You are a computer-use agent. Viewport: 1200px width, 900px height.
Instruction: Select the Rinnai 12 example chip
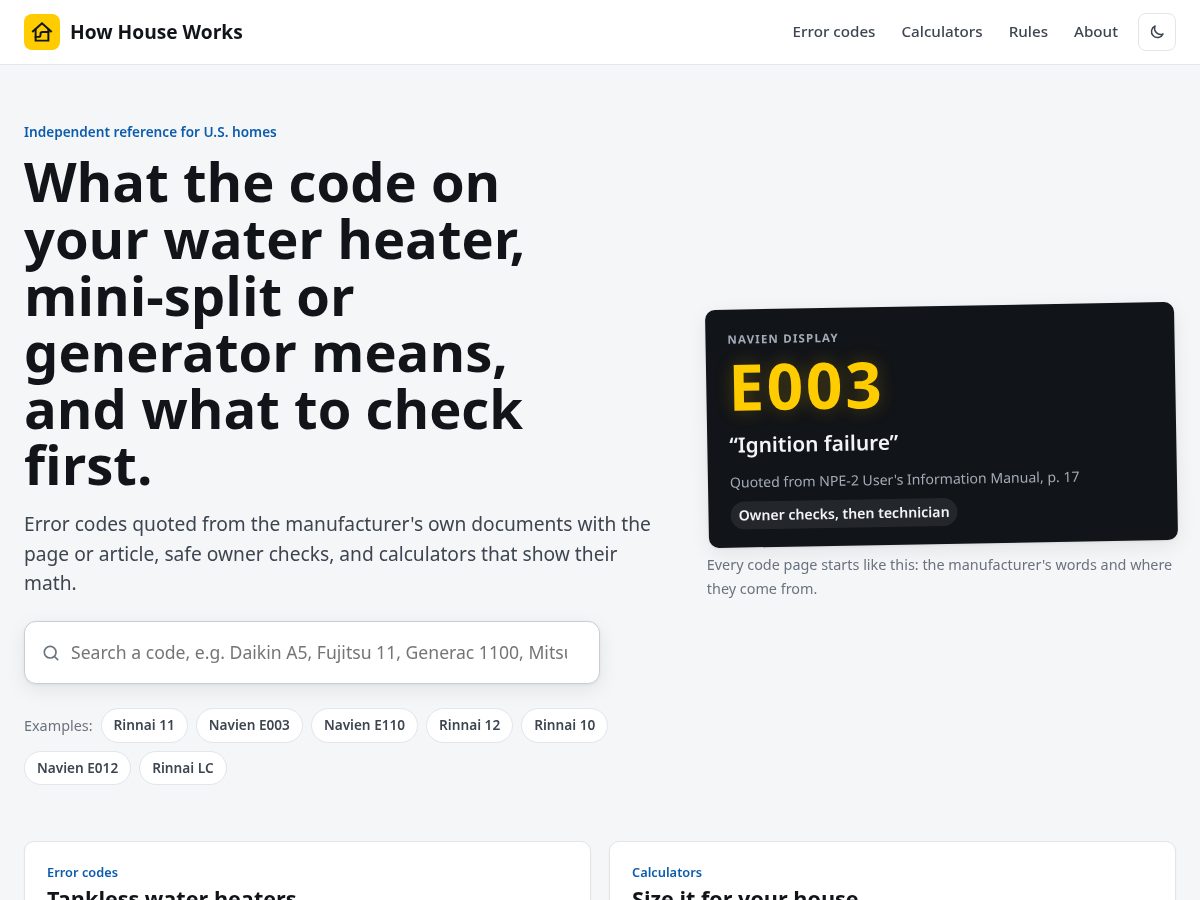[x=469, y=725]
